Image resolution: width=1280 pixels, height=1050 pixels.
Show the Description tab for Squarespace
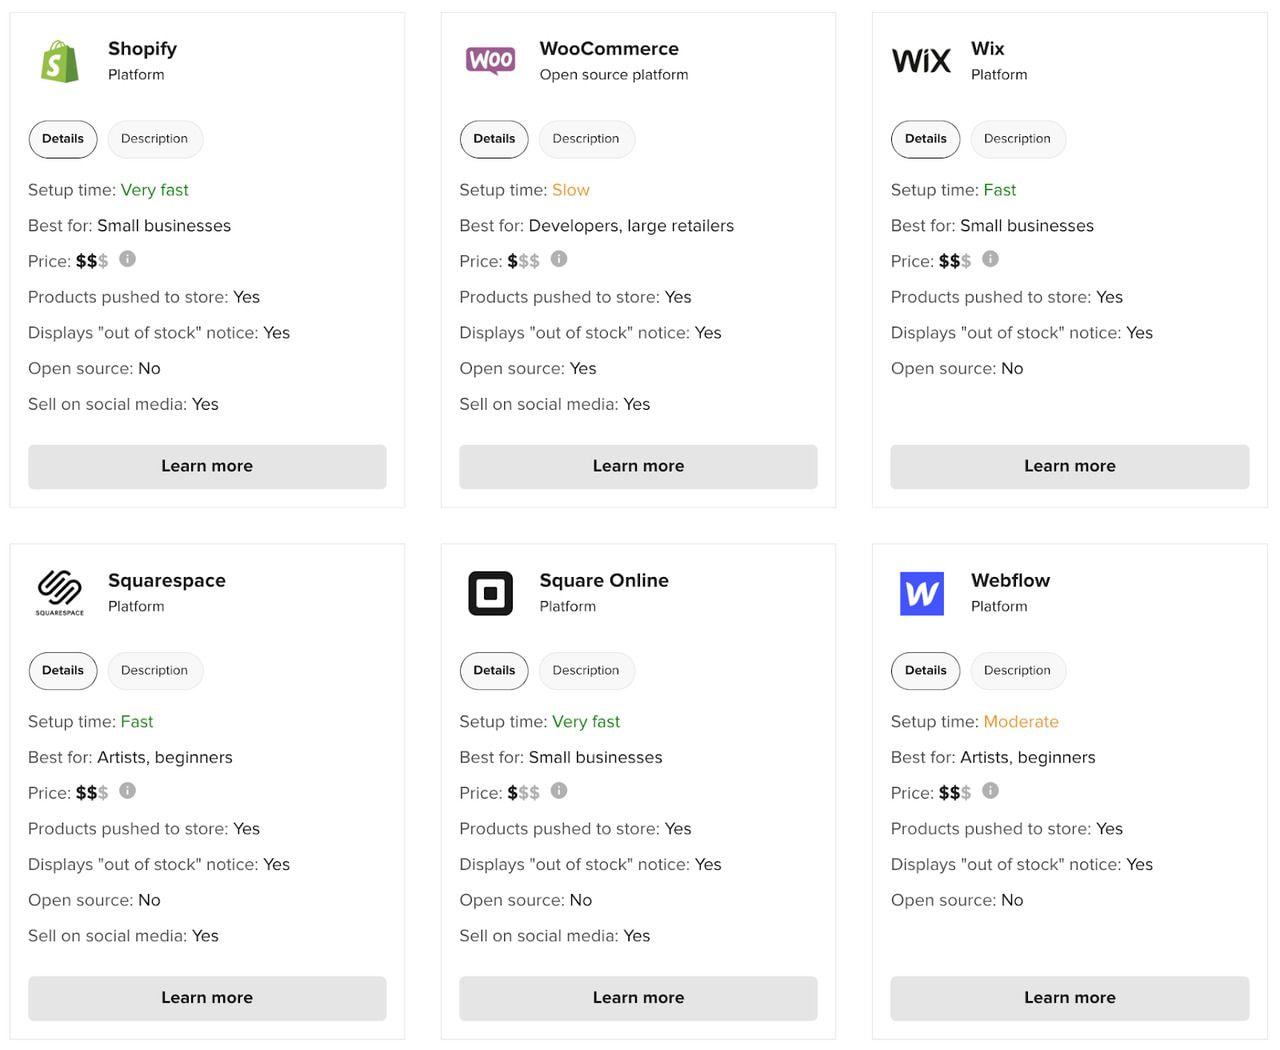tap(154, 671)
